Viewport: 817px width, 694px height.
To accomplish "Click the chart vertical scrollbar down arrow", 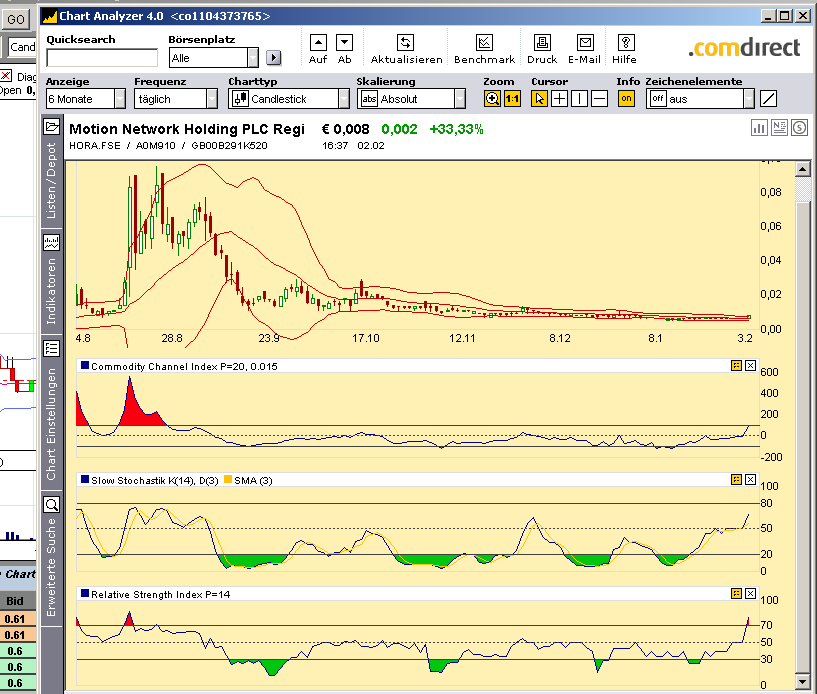I will pyautogui.click(x=802, y=681).
